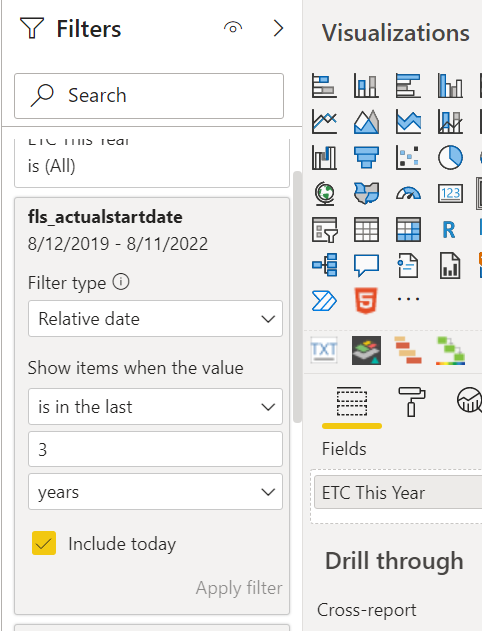Select the orange Gantt custom visual
Viewport: 482px width, 631px height.
pyautogui.click(x=408, y=351)
